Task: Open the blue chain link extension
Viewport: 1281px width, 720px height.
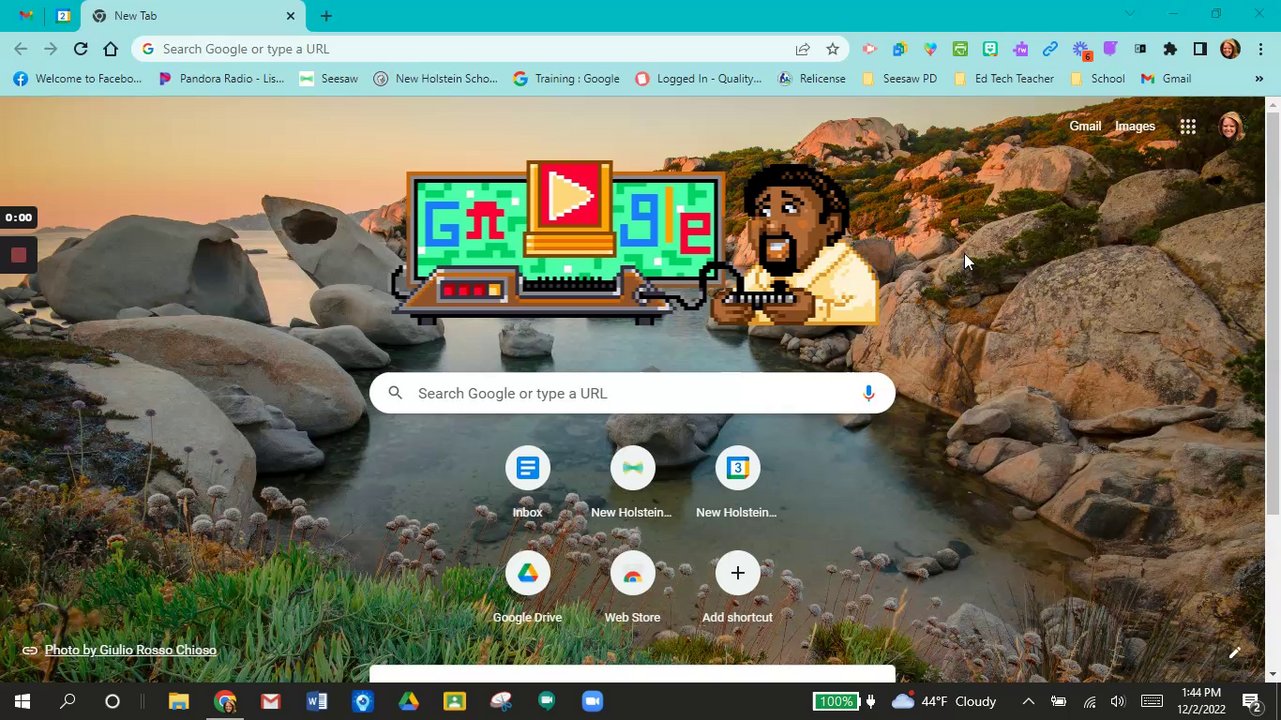Action: coord(1050,49)
